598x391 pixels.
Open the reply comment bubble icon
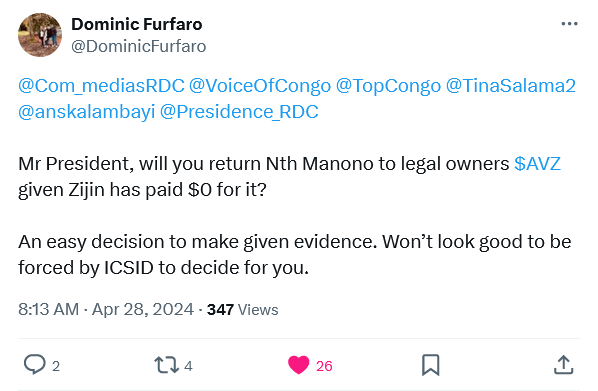35,365
